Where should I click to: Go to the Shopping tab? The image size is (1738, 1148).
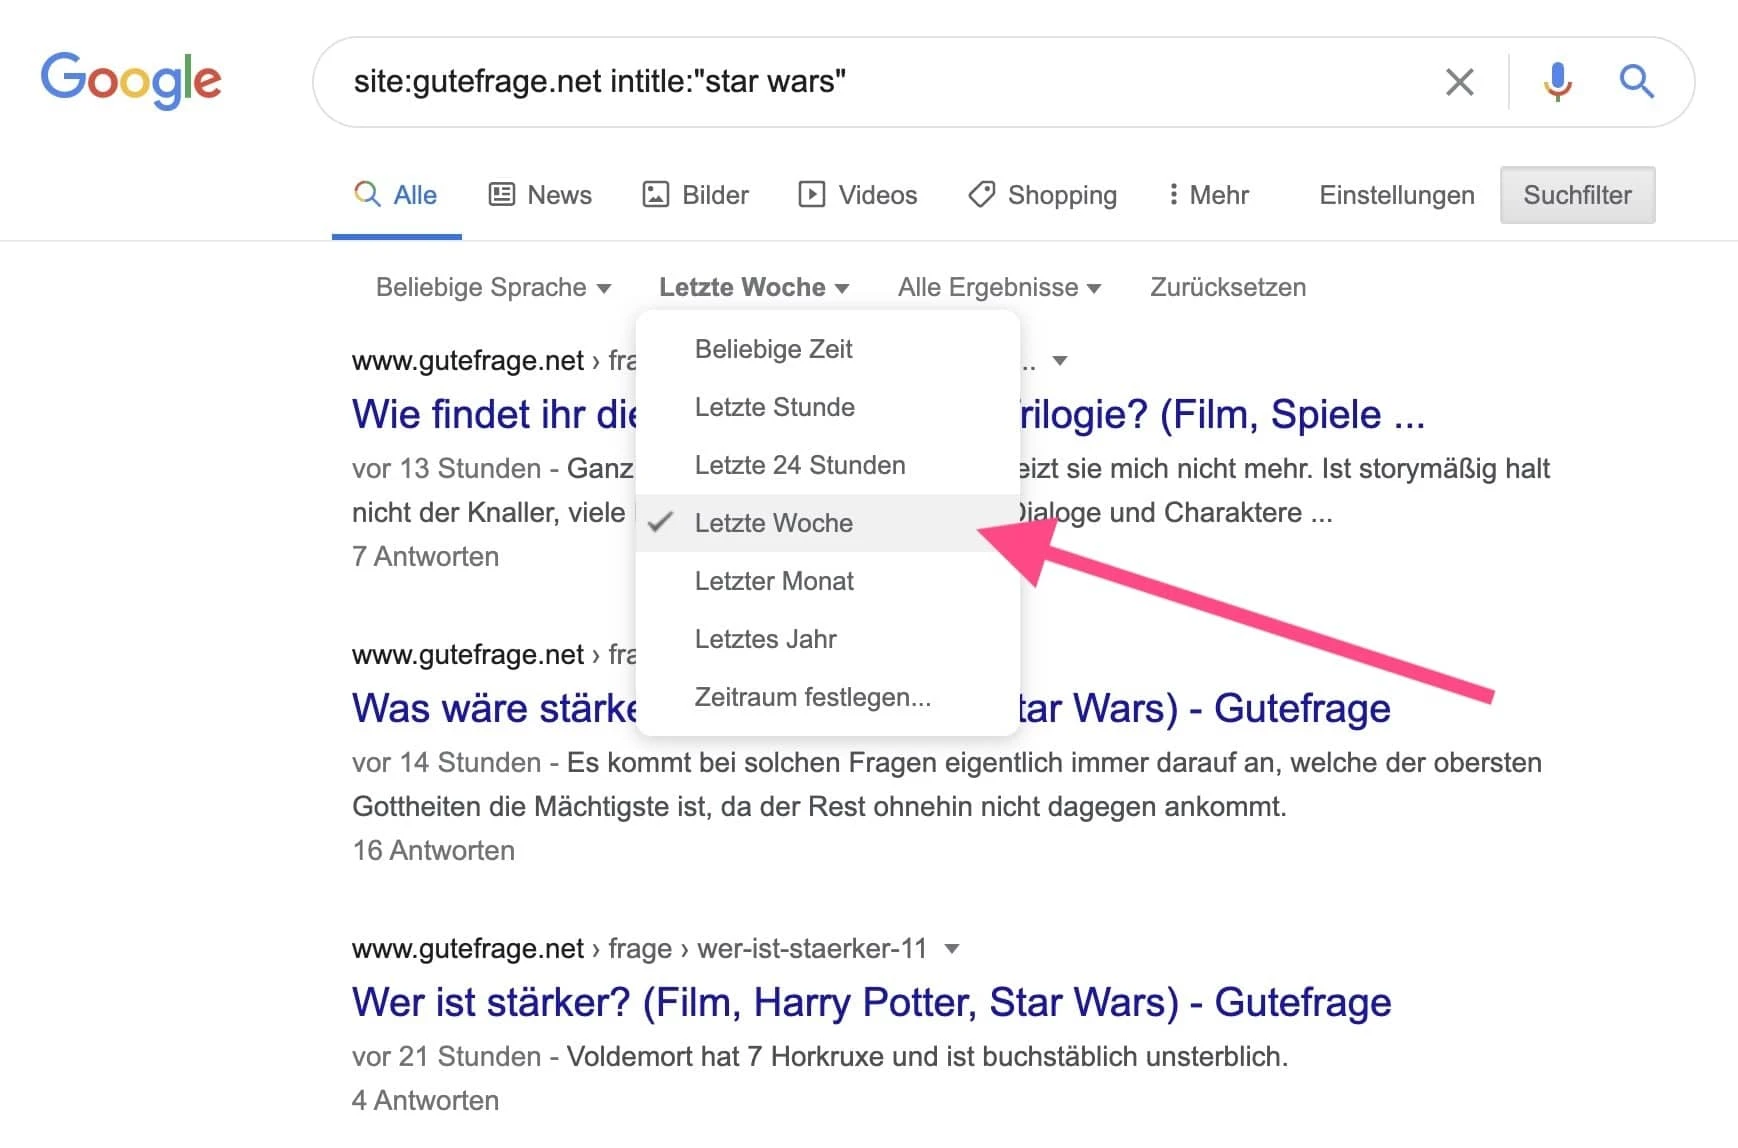point(1042,194)
